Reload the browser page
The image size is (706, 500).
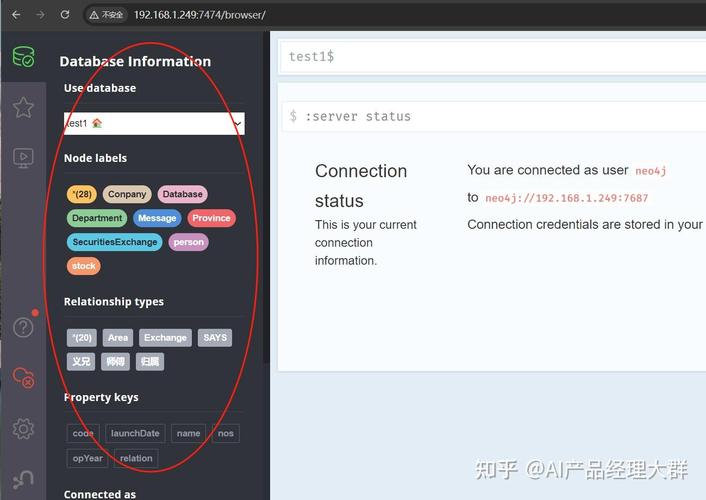(x=65, y=14)
